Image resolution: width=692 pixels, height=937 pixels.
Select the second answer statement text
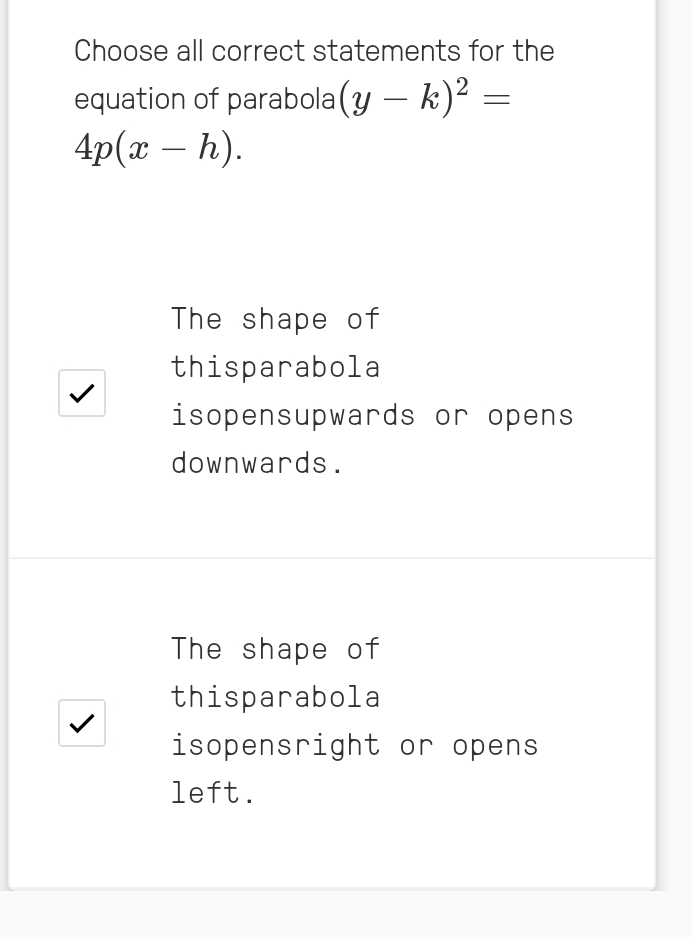pyautogui.click(x=354, y=720)
